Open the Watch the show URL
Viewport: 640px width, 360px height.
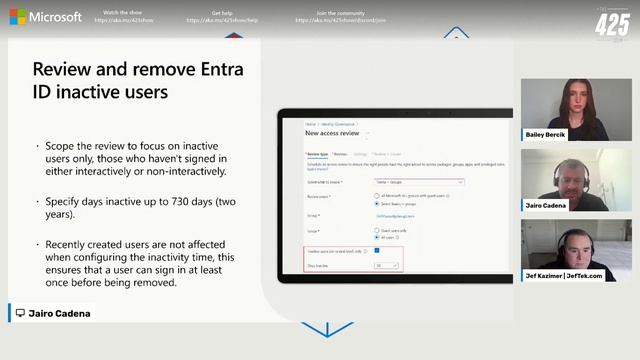[x=124, y=20]
